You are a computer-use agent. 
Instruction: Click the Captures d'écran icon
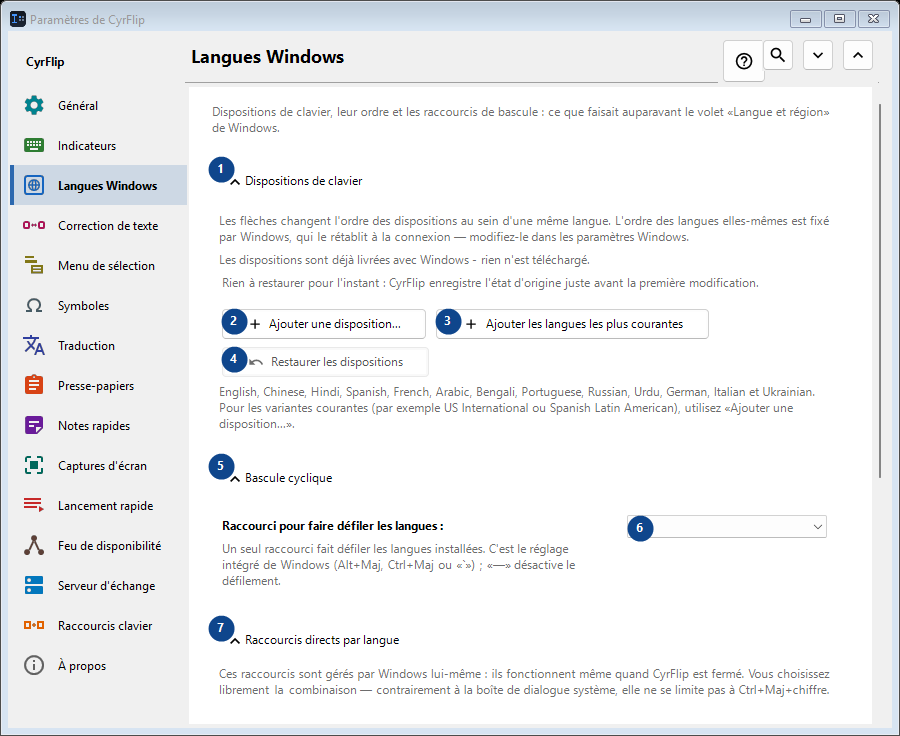34,466
